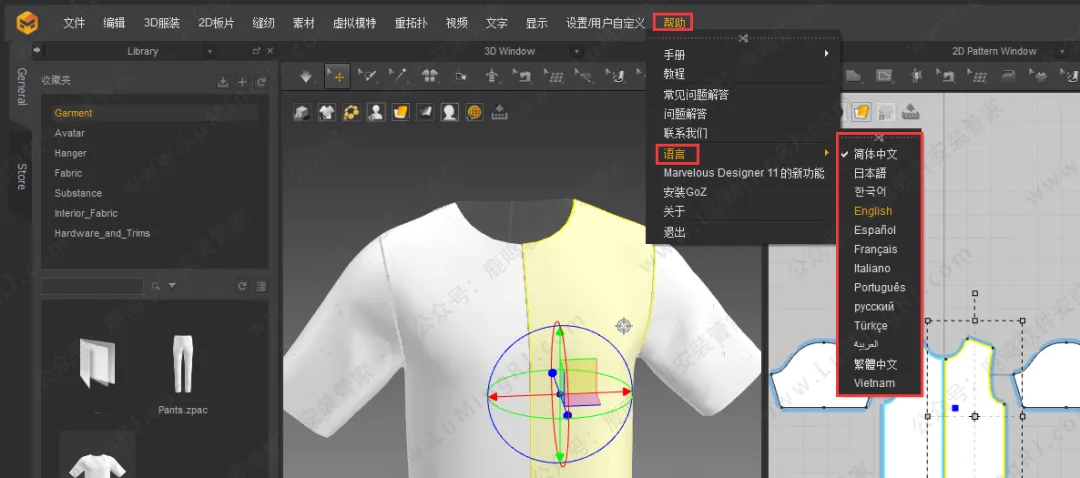Open the 3D Window panel dropdown arrow

576,51
